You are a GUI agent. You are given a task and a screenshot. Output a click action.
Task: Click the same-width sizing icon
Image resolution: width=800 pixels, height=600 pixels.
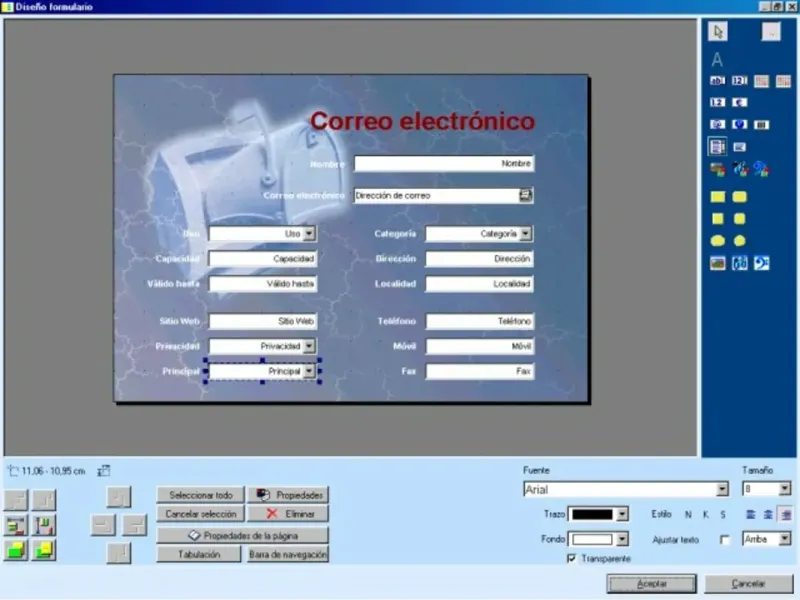pos(16,526)
